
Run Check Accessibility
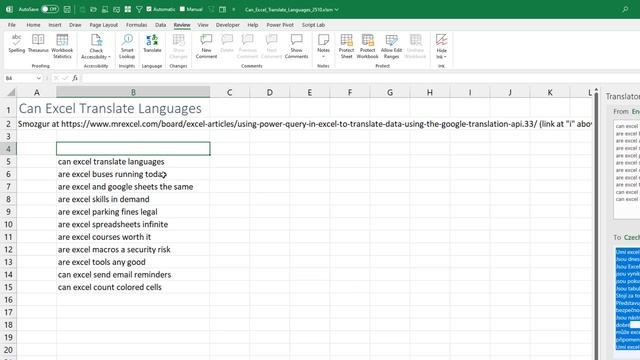(x=96, y=46)
